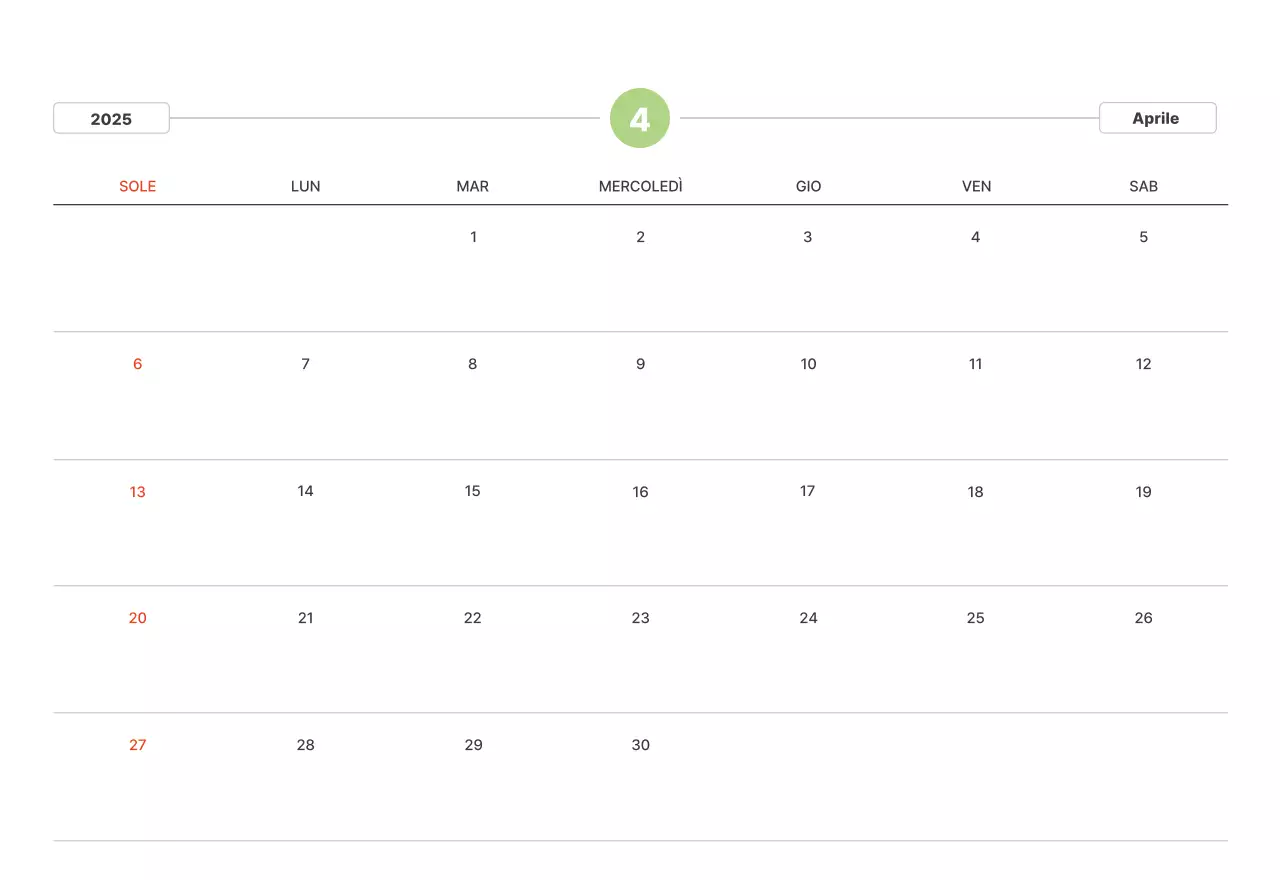This screenshot has height=880, width=1280.
Task: Select the MERCOLEDÌ column header
Action: (x=640, y=186)
